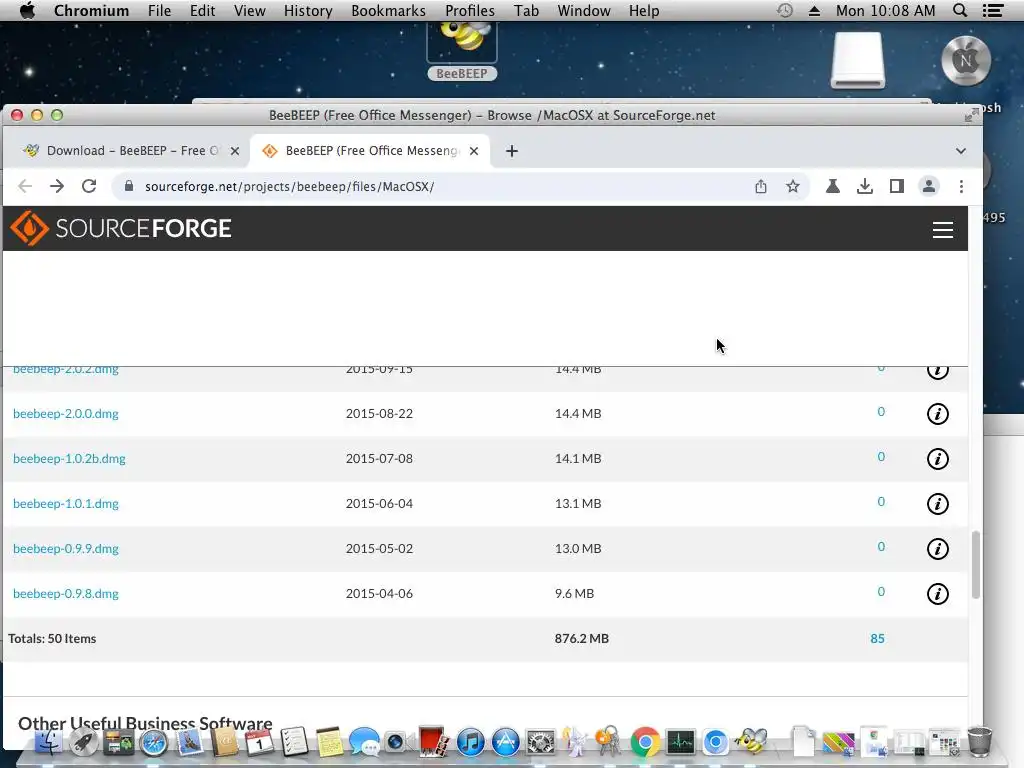
Task: Open the Tab menu
Action: tap(526, 10)
